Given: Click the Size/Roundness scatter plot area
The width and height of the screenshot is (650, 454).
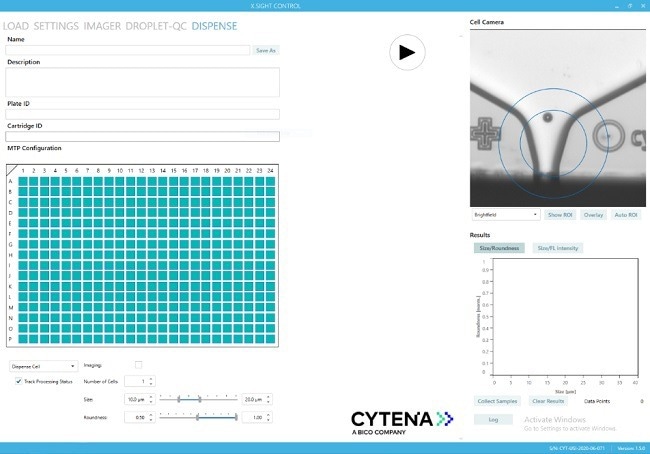Looking at the screenshot, I should point(565,316).
